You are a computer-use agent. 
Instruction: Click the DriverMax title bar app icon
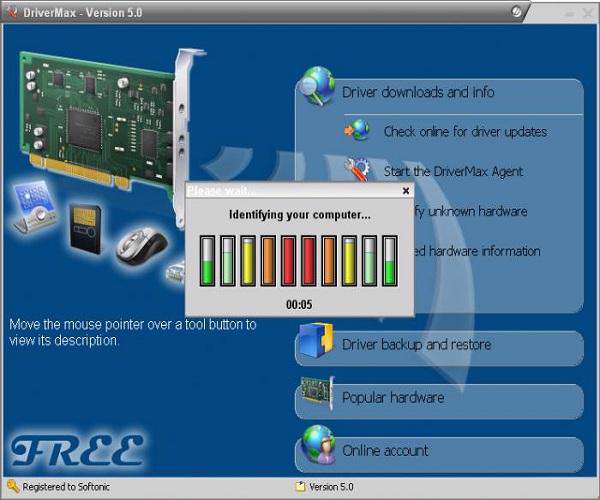[12, 12]
